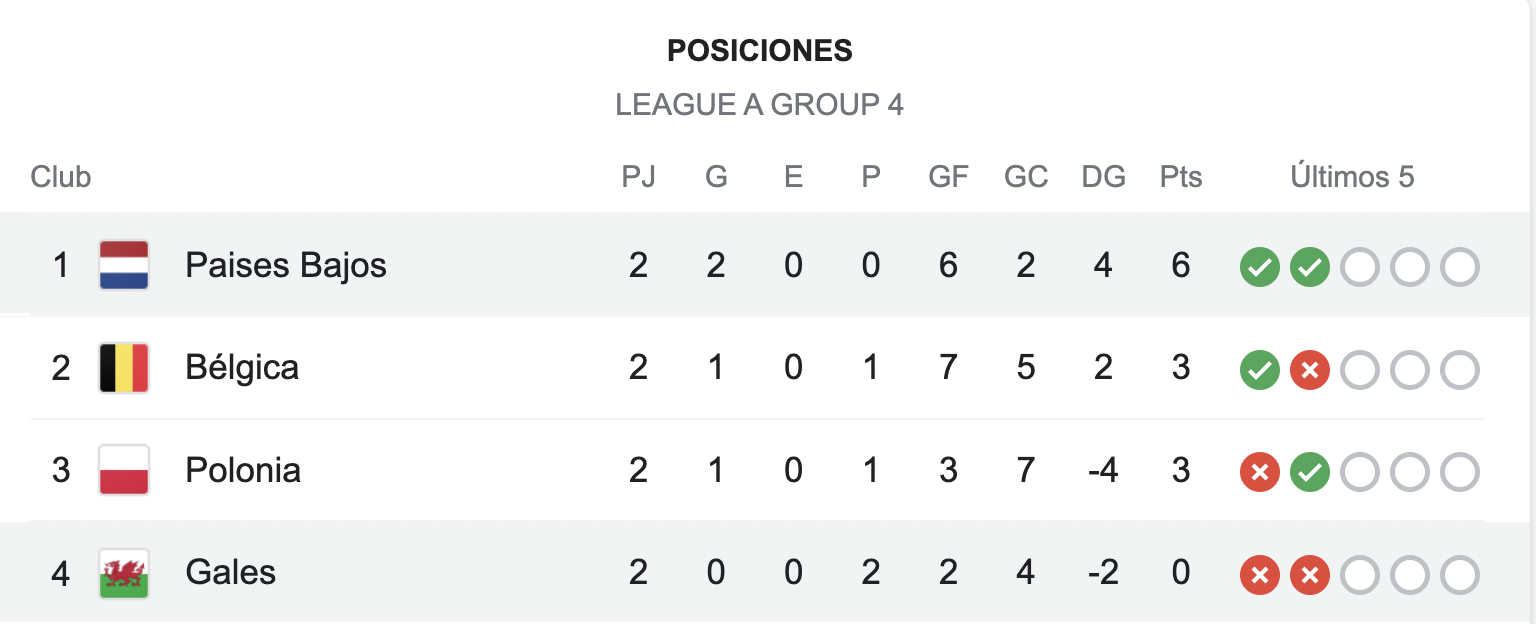Click Polonia's green win checkmark icon
Image resolution: width=1536 pixels, height=624 pixels.
1310,473
